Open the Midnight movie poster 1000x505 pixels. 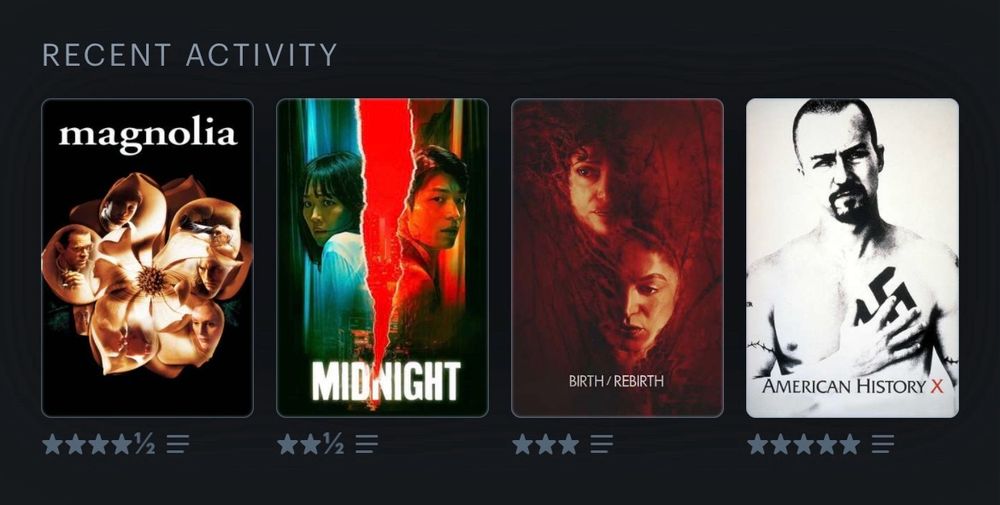click(x=382, y=258)
